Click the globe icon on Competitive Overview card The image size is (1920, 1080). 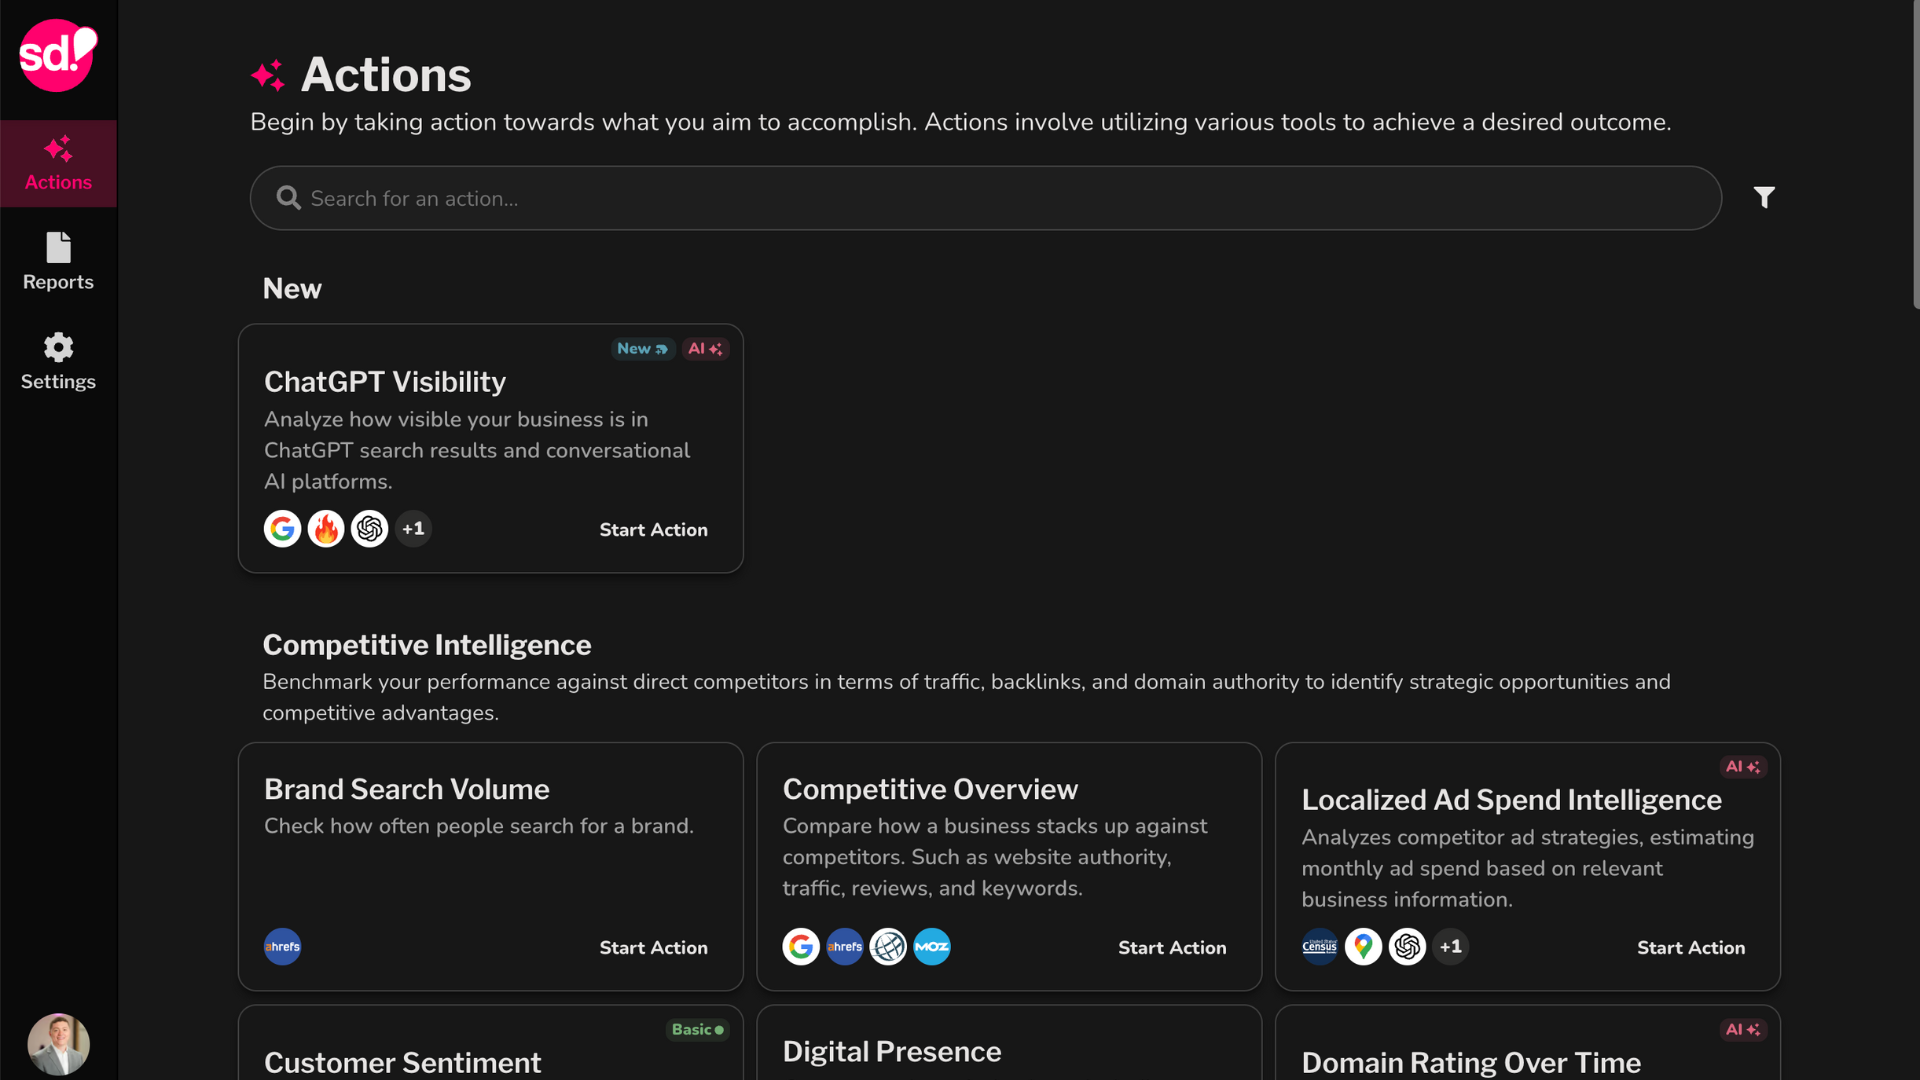pos(888,947)
